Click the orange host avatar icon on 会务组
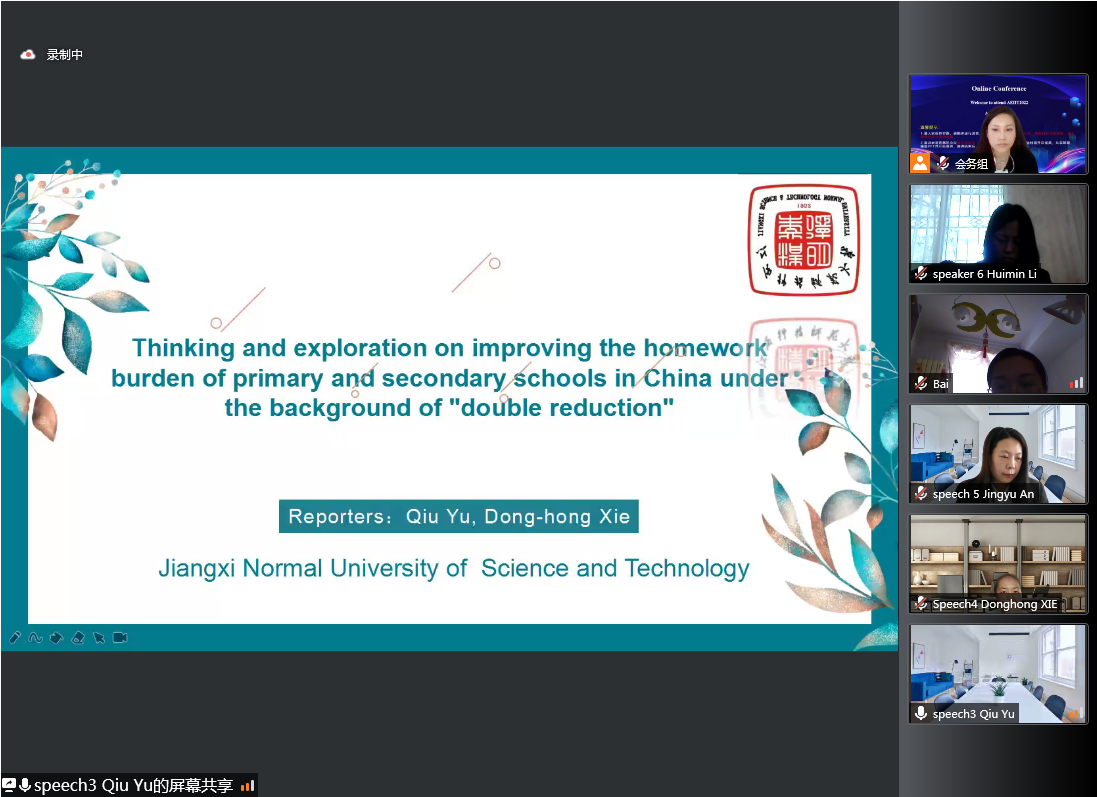Screen dimensions: 1097x797 coord(920,163)
